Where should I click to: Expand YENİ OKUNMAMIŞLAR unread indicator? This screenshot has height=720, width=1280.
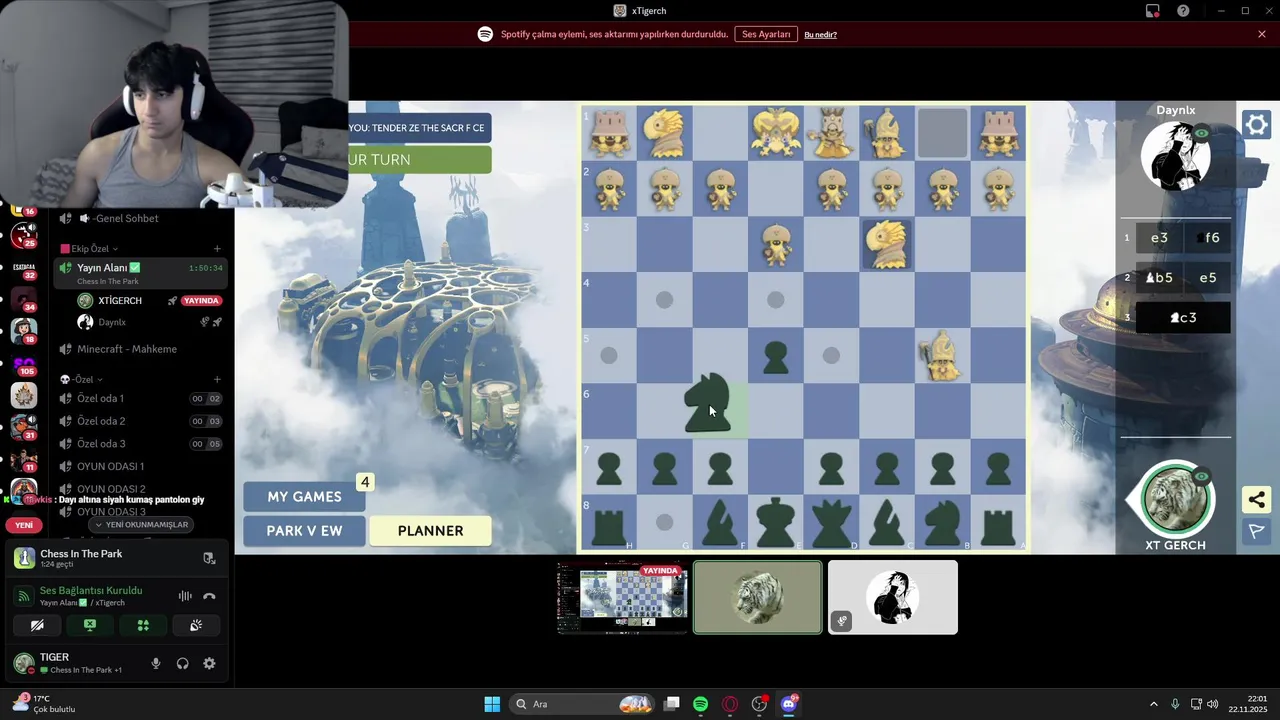point(139,524)
